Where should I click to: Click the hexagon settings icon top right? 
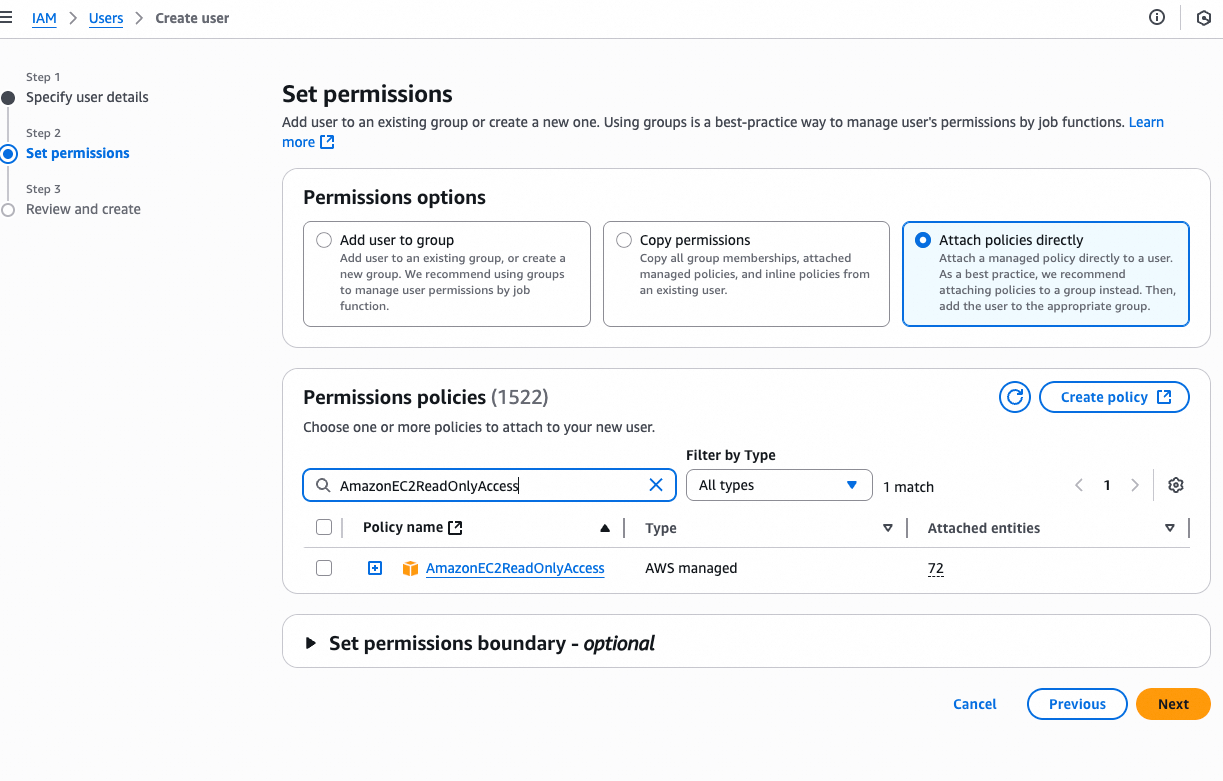1203,17
